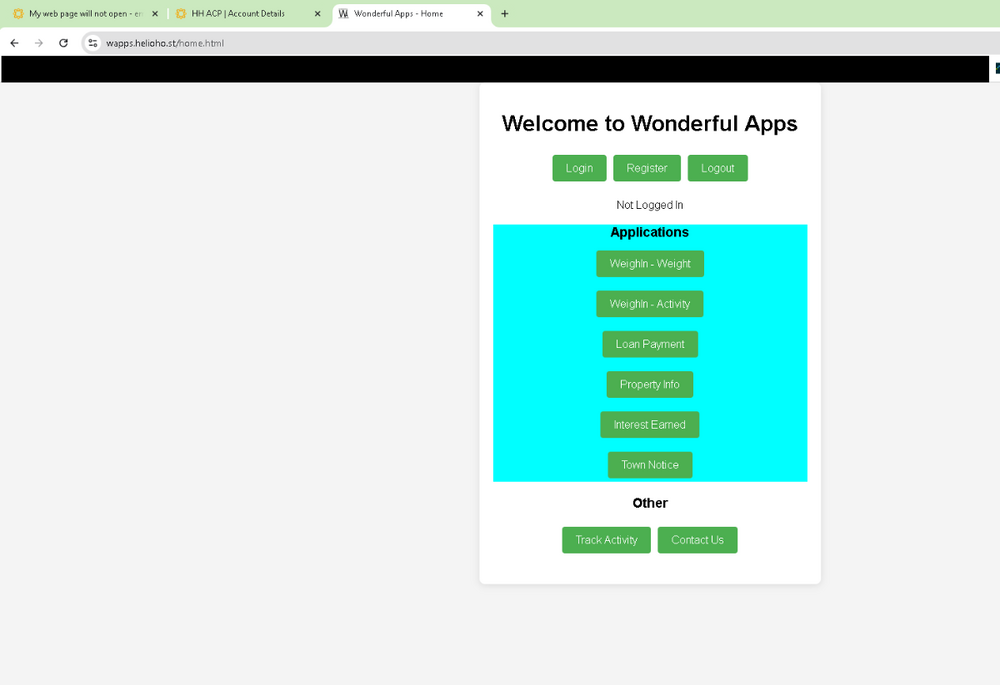Close the 'My web page will not open' tab
This screenshot has width=1000, height=685.
155,14
